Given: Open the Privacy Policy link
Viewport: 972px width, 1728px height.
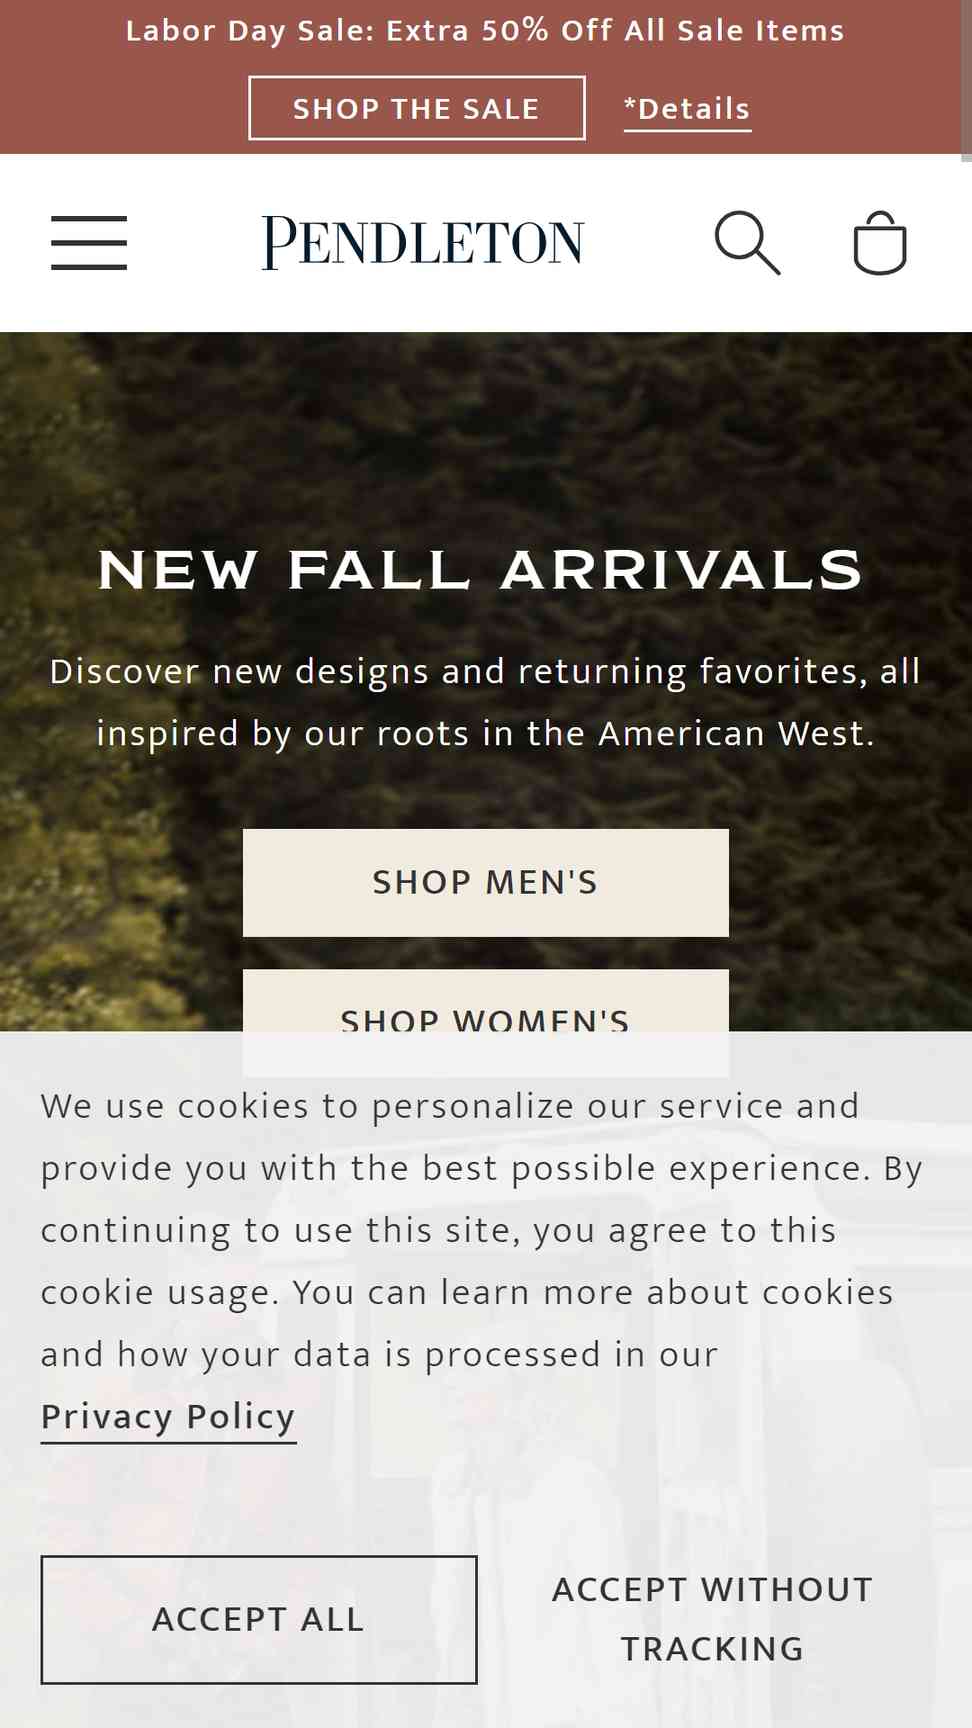Looking at the screenshot, I should pyautogui.click(x=168, y=1417).
